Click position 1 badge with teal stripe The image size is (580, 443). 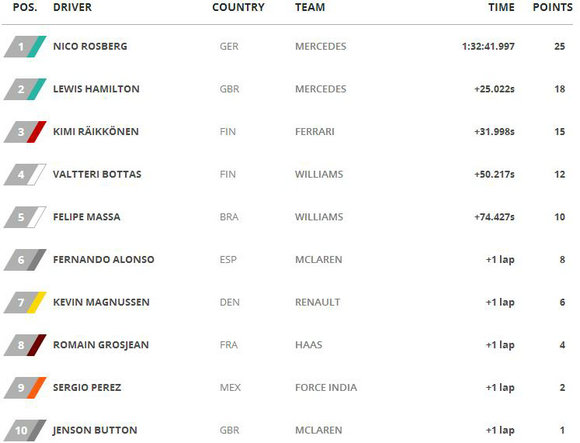[x=25, y=47]
